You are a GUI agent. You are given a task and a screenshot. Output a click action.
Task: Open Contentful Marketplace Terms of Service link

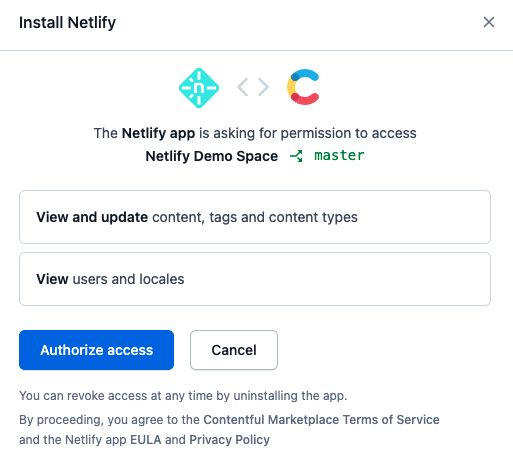[x=321, y=420]
